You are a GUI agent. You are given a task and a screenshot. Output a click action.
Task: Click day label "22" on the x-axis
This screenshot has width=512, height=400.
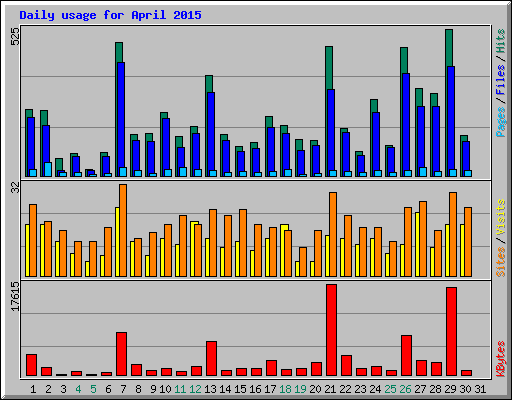click(x=345, y=389)
